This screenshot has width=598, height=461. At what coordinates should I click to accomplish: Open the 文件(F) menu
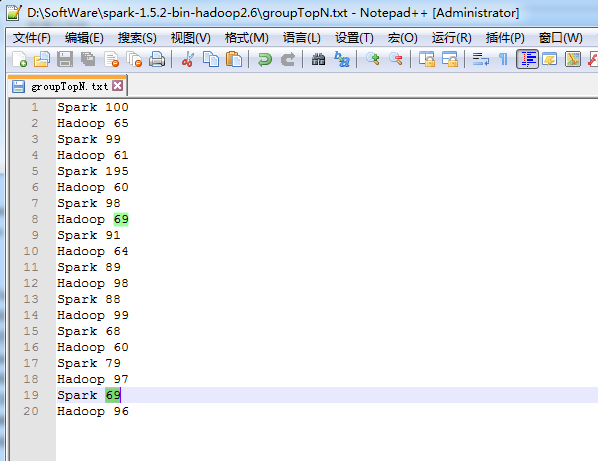click(32, 38)
